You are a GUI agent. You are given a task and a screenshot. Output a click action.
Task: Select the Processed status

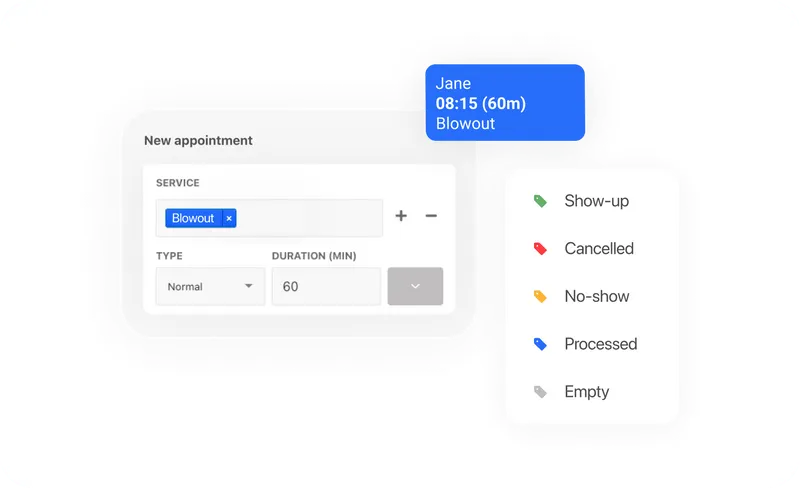coord(601,344)
